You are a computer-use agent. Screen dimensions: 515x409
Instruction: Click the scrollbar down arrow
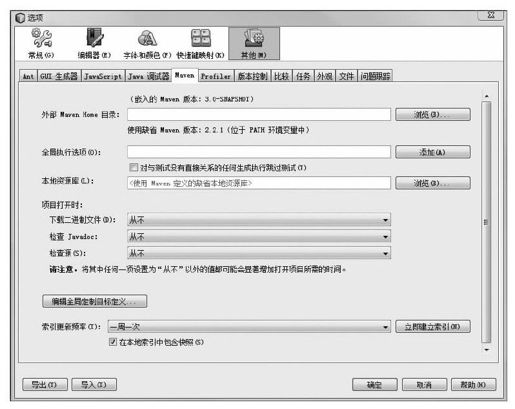pos(486,350)
